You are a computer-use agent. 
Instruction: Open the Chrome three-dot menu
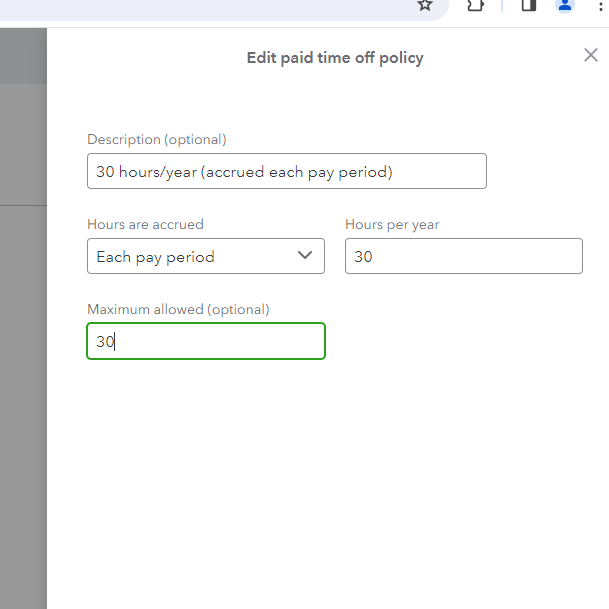coord(599,5)
